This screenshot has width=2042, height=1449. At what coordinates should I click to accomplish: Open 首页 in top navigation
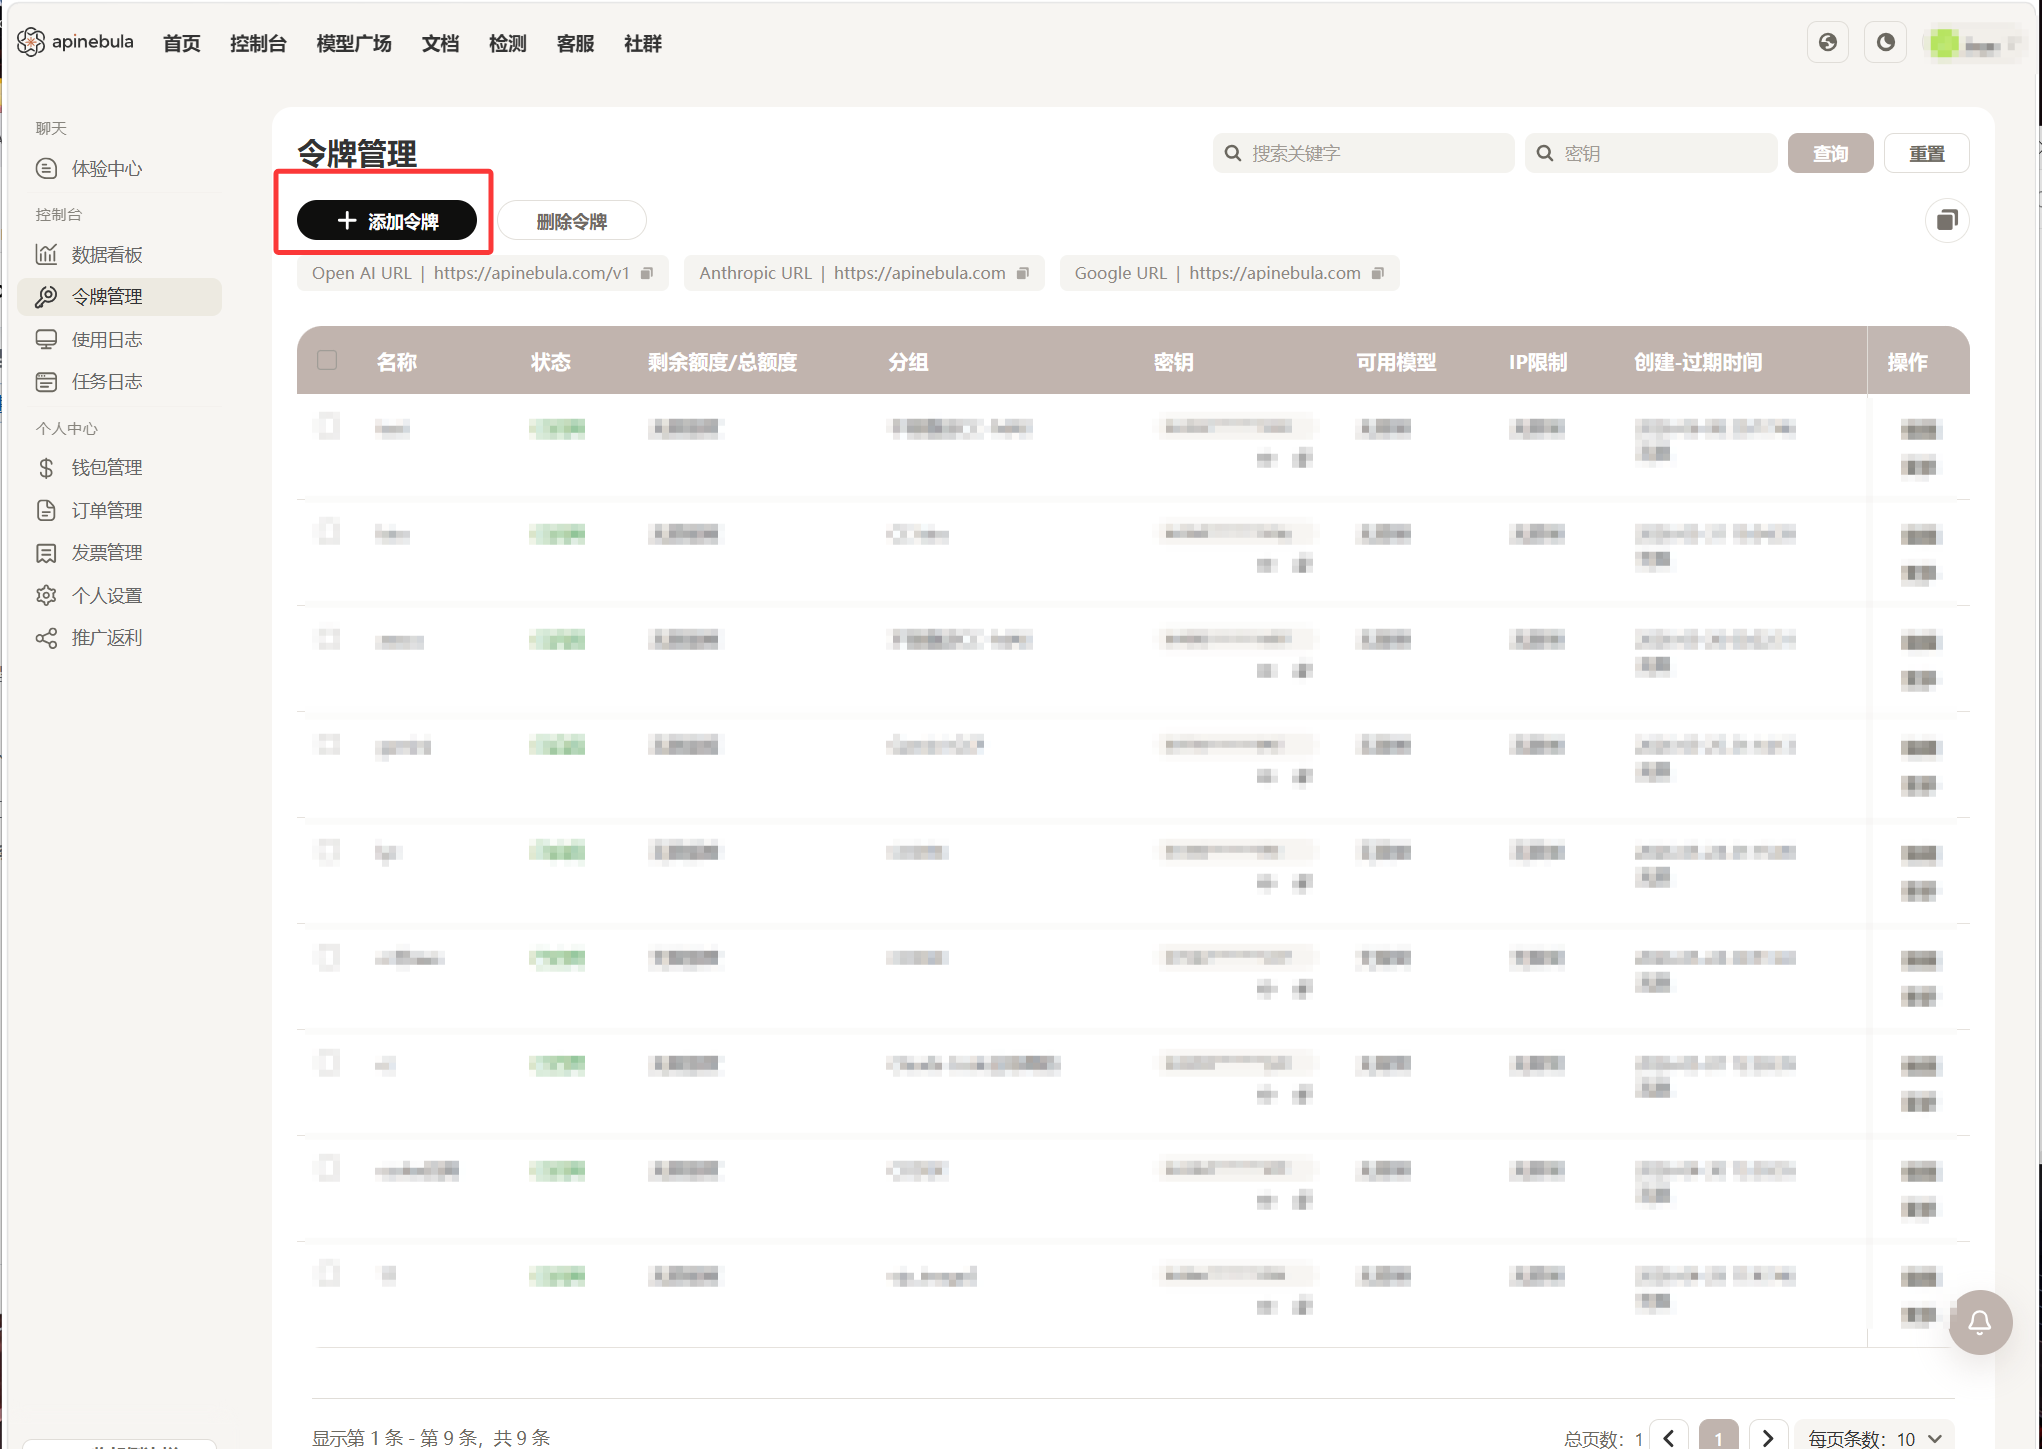[x=181, y=43]
